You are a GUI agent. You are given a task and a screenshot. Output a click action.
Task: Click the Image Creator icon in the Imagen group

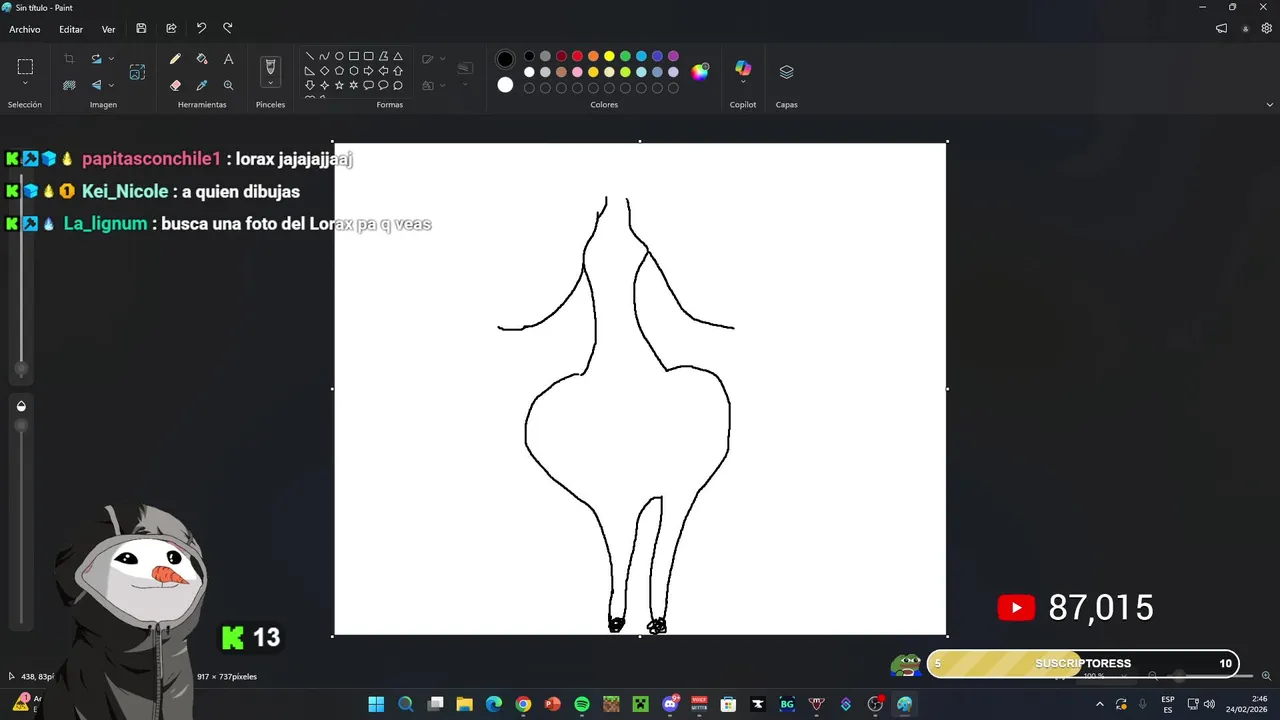click(x=137, y=72)
